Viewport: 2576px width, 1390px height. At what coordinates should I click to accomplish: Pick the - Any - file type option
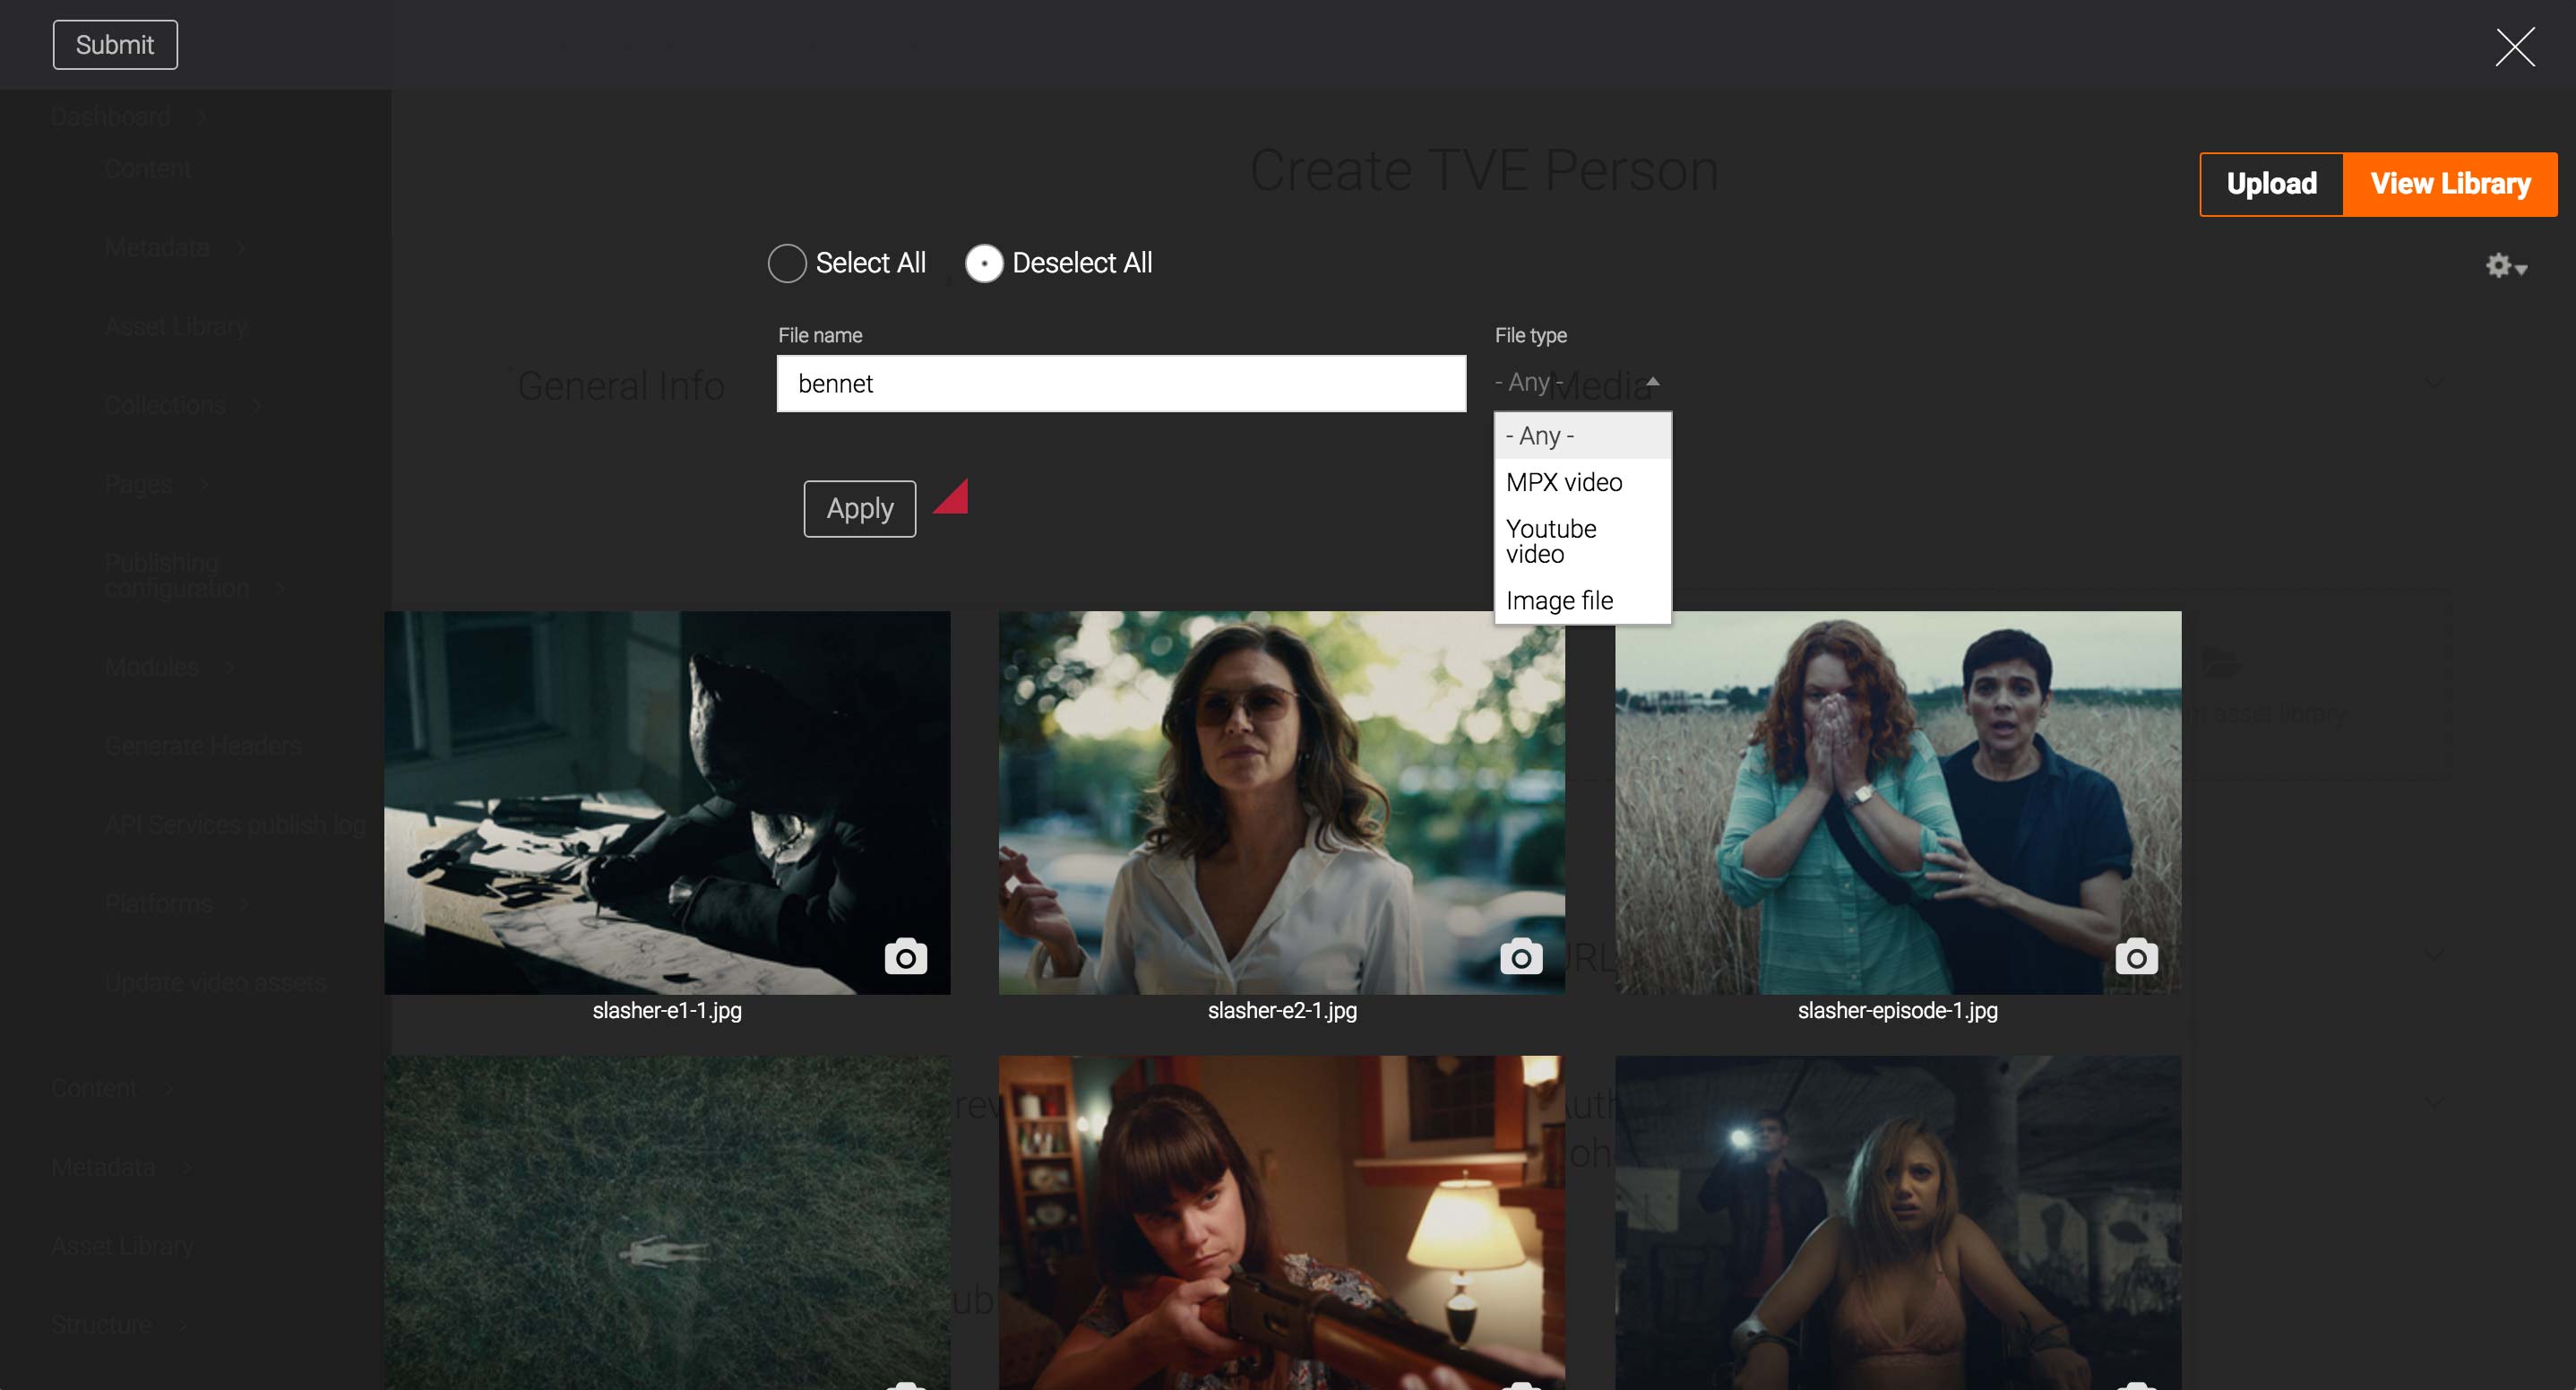(1540, 436)
